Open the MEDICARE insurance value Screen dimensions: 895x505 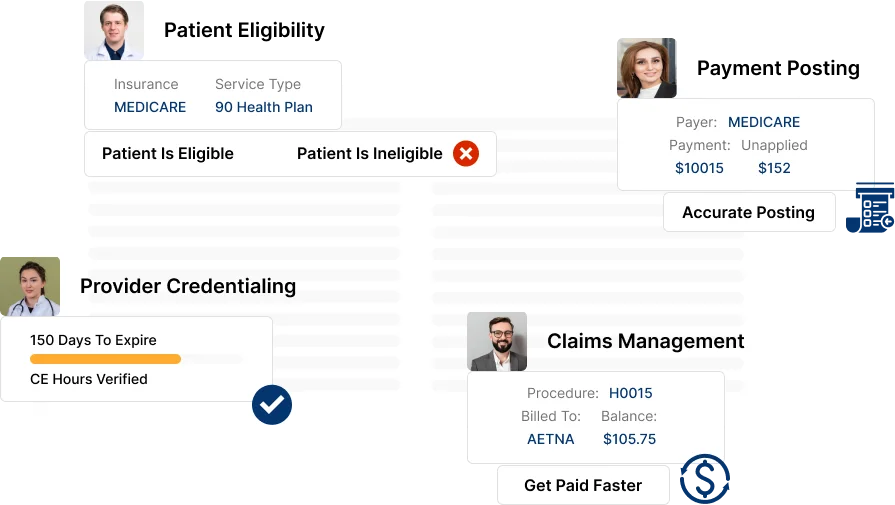[x=150, y=107]
